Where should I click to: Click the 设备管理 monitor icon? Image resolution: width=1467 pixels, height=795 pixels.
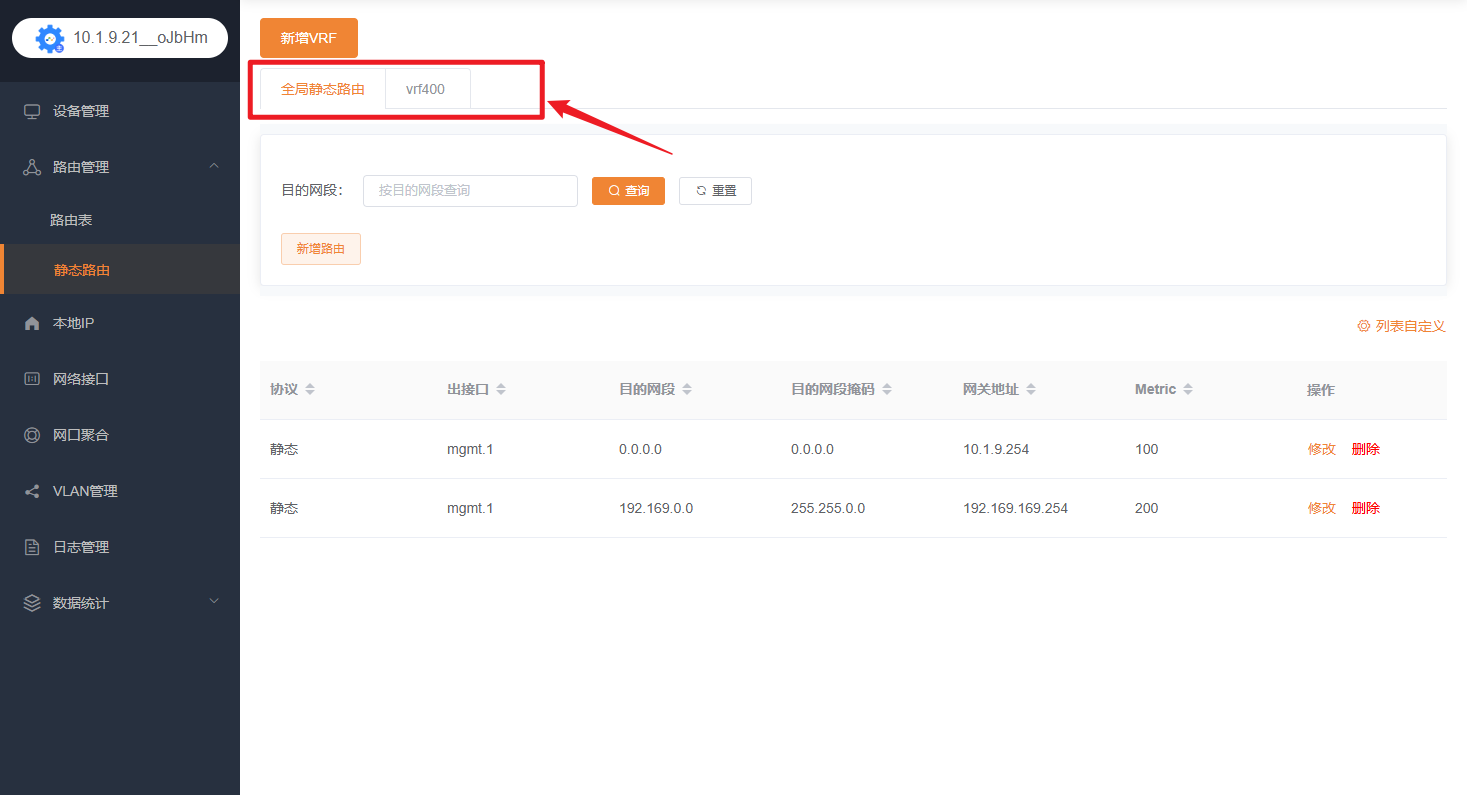[32, 111]
